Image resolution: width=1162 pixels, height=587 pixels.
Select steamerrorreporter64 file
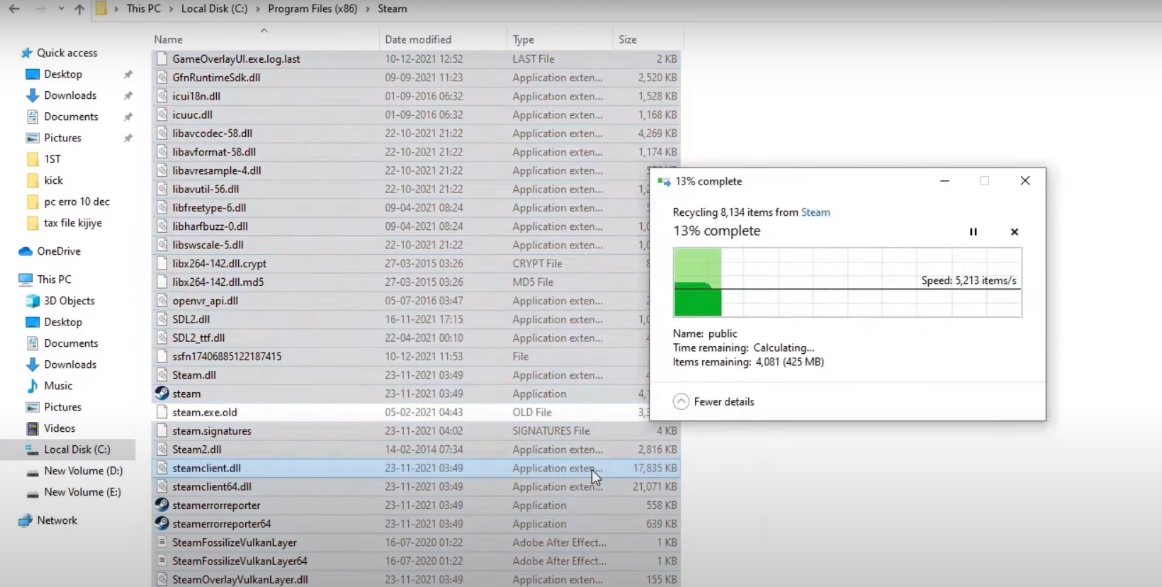pyautogui.click(x=222, y=524)
